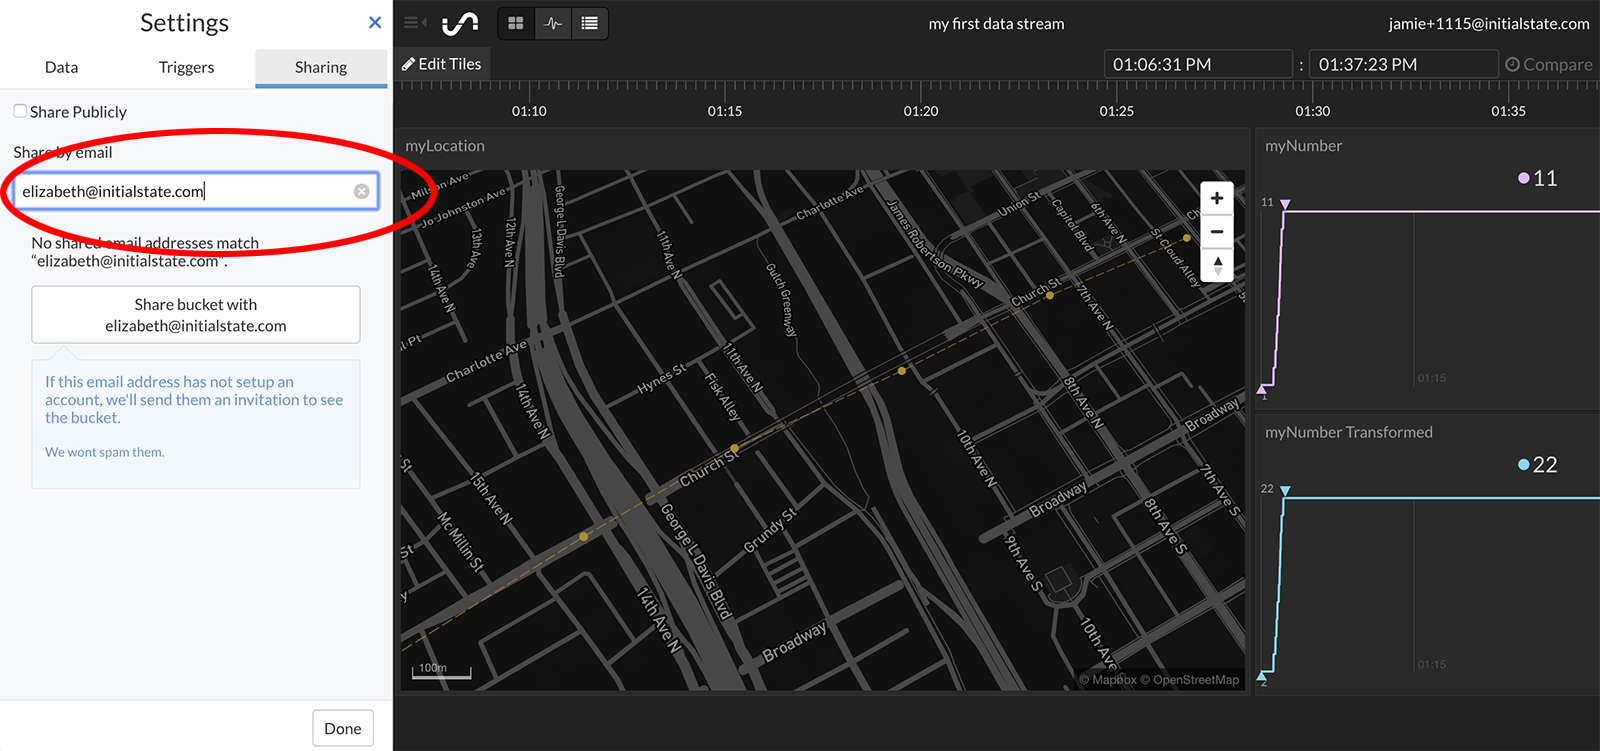Screen dimensions: 1600x751
Task: Collapse the sidebar with the hamburger arrow icon
Action: point(415,23)
